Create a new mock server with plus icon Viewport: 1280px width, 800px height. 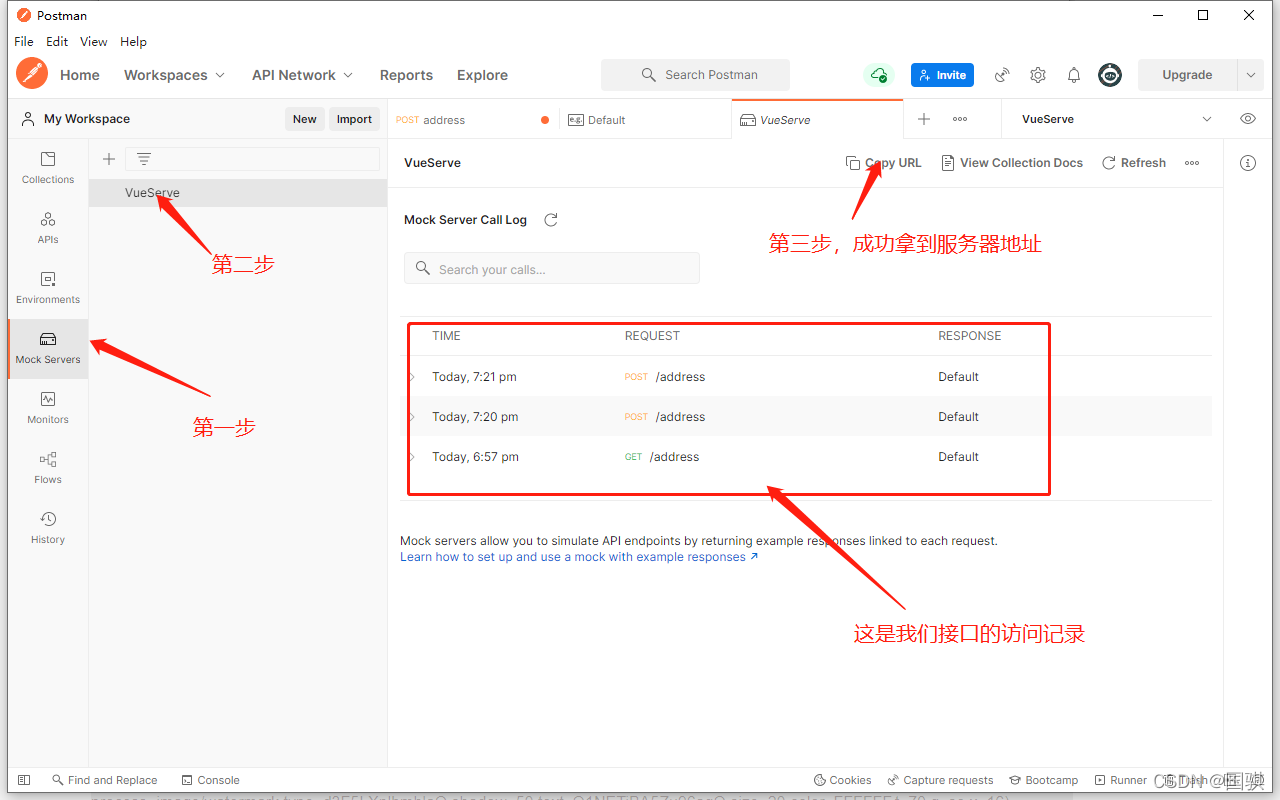tap(109, 159)
